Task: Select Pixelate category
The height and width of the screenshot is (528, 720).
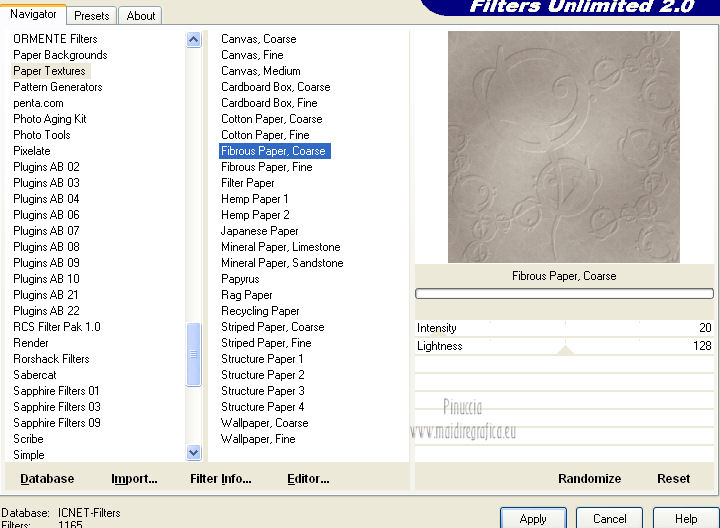Action: pos(32,151)
